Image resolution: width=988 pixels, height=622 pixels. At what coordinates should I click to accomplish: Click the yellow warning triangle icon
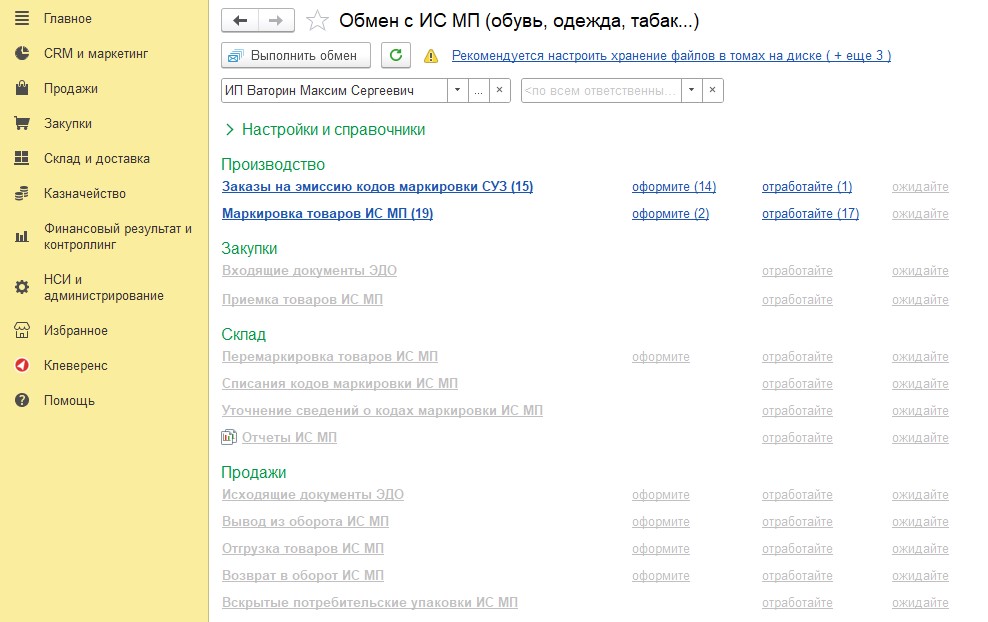point(430,56)
